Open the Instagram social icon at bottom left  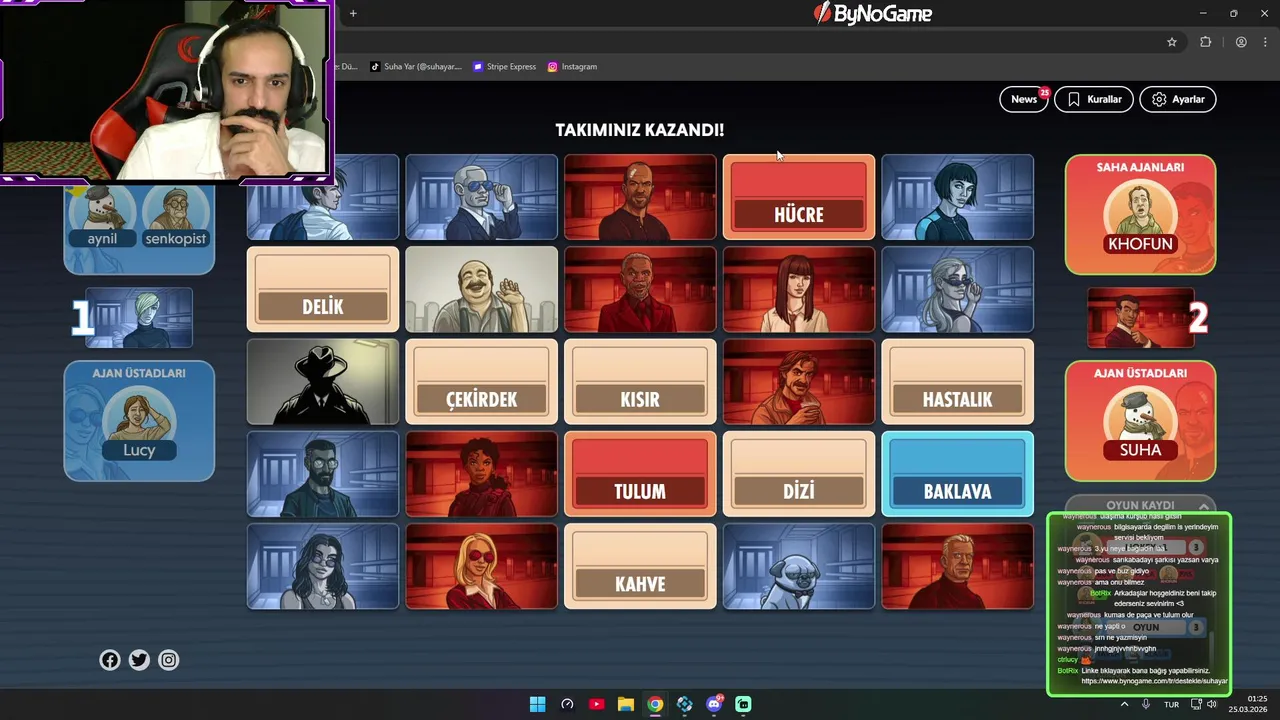pos(169,660)
